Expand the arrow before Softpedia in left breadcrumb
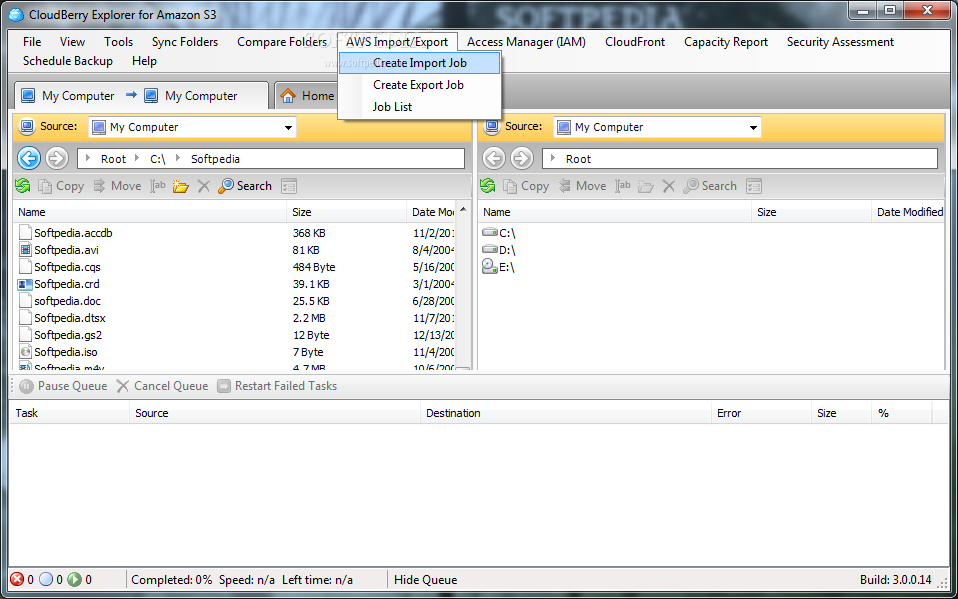 pos(178,159)
